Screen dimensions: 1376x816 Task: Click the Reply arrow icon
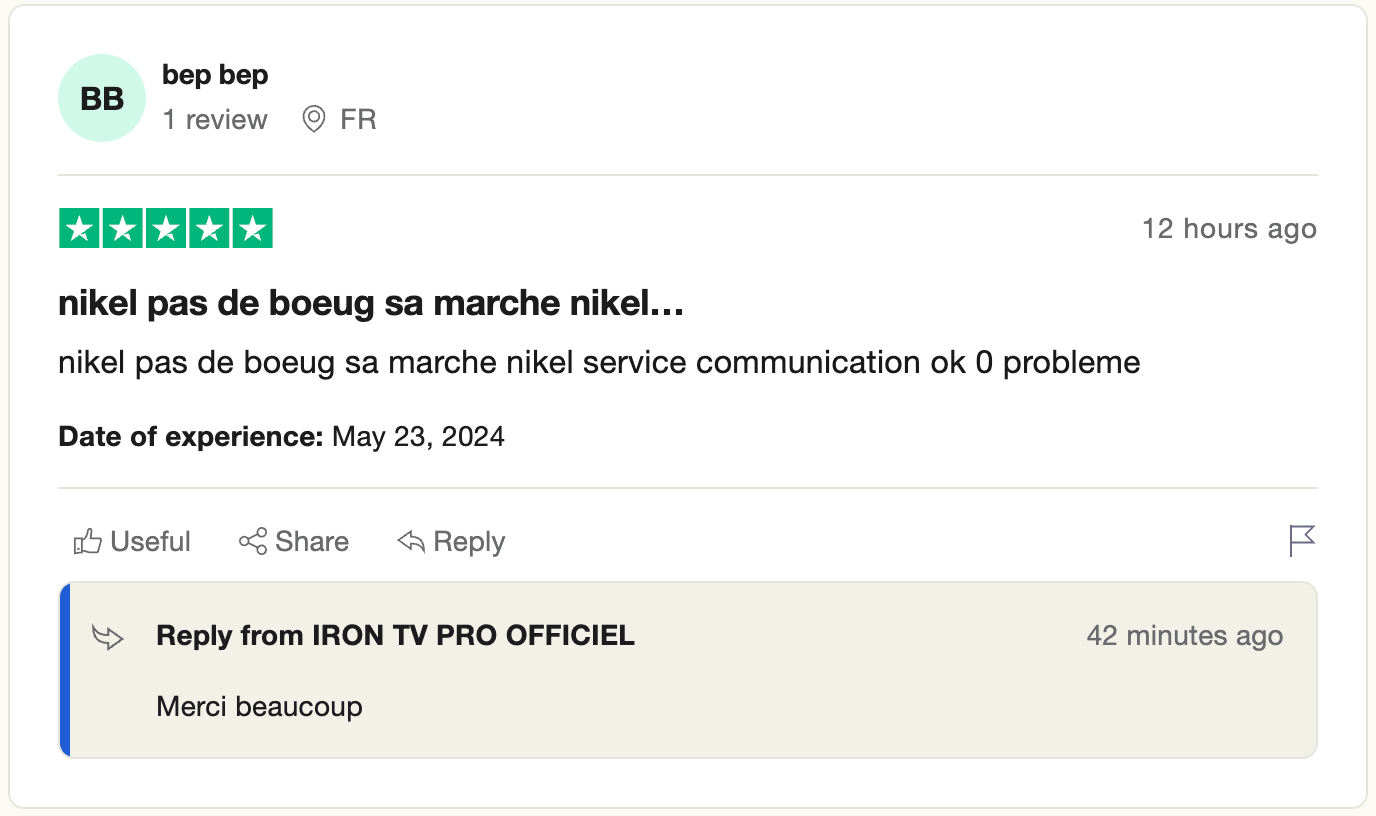(409, 541)
